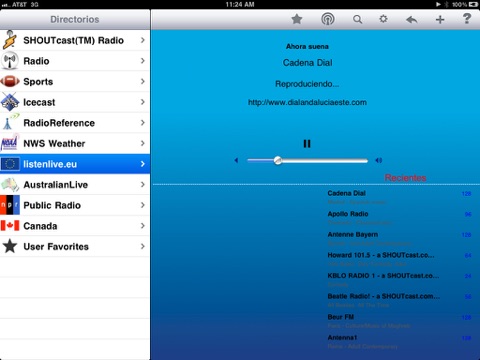The image size is (480, 360).
Task: Open Public Radio directory
Action: (x=75, y=205)
